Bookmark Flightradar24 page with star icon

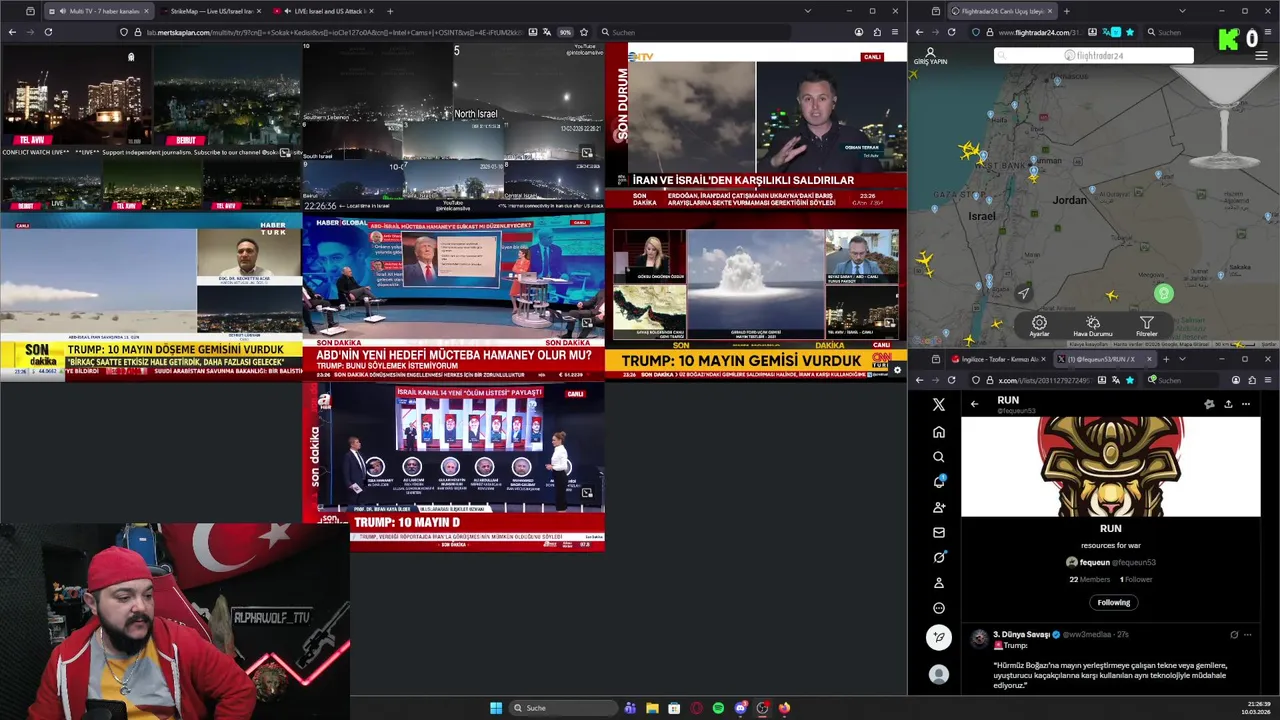tap(1129, 32)
